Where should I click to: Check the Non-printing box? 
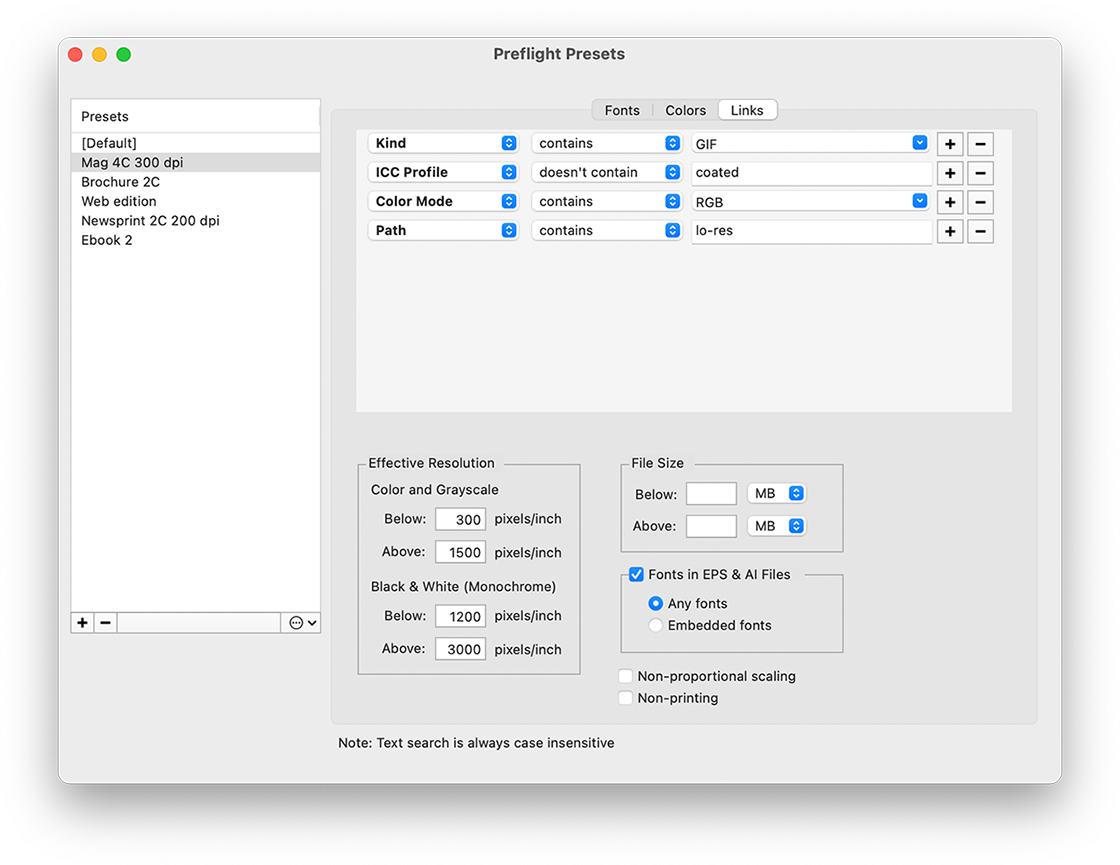click(625, 698)
